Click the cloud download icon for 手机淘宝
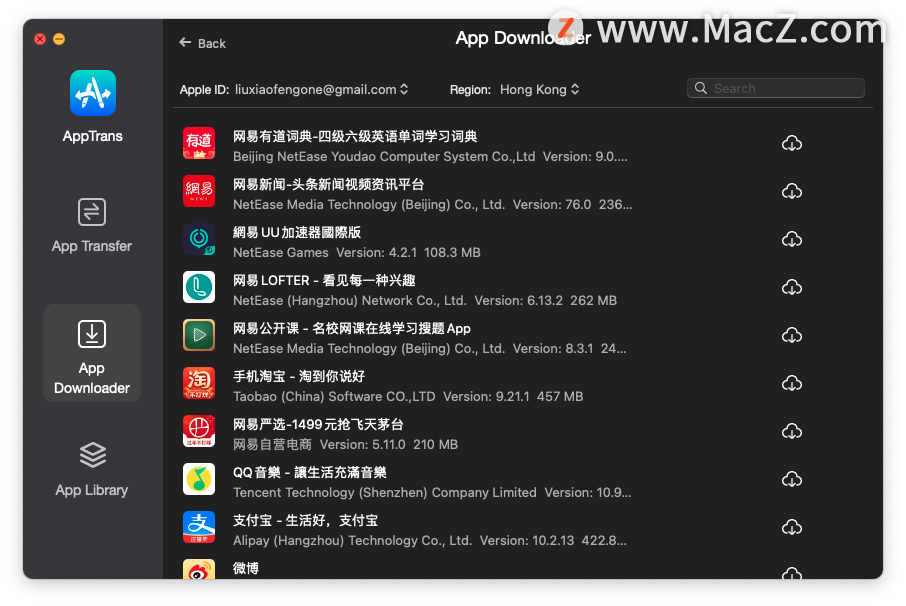Screen dimensions: 906x606 pyautogui.click(x=792, y=383)
